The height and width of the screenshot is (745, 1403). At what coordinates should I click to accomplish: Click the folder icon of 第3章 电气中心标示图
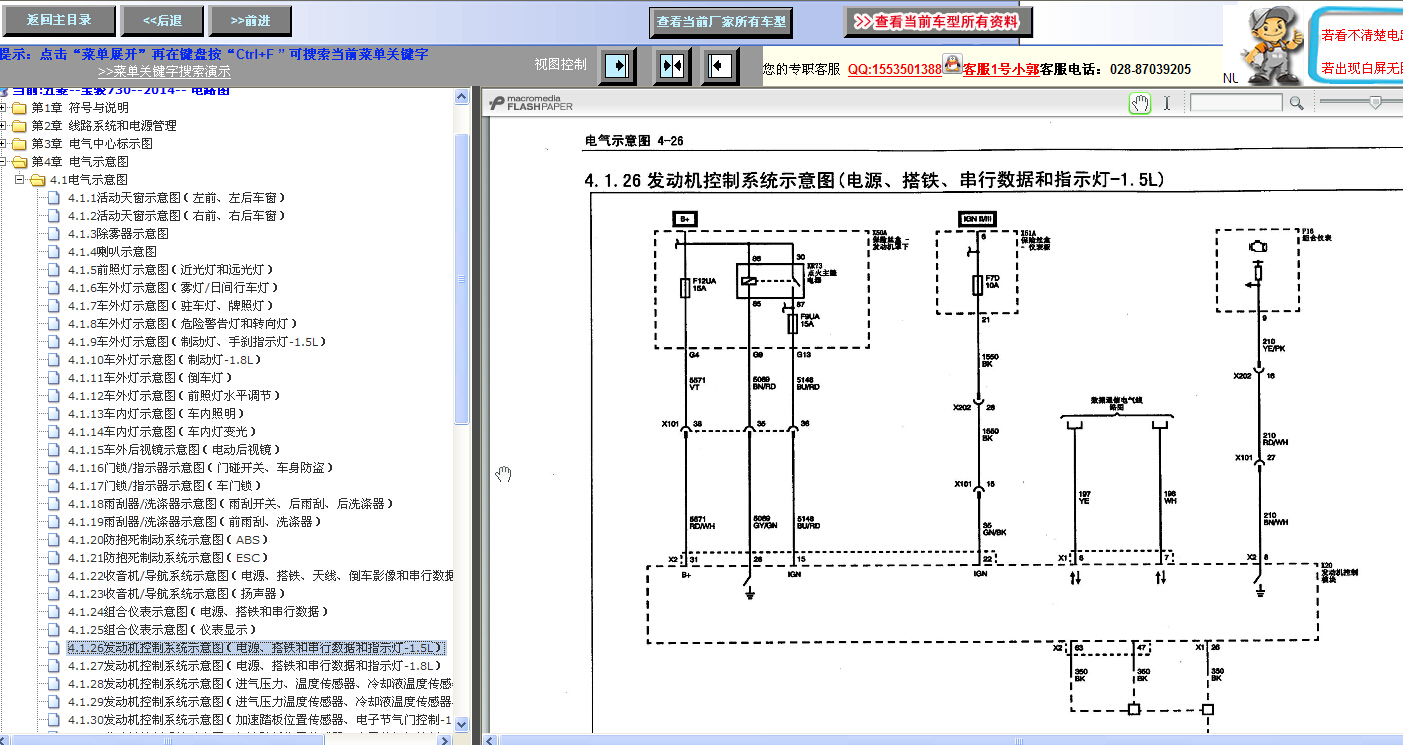[x=19, y=144]
